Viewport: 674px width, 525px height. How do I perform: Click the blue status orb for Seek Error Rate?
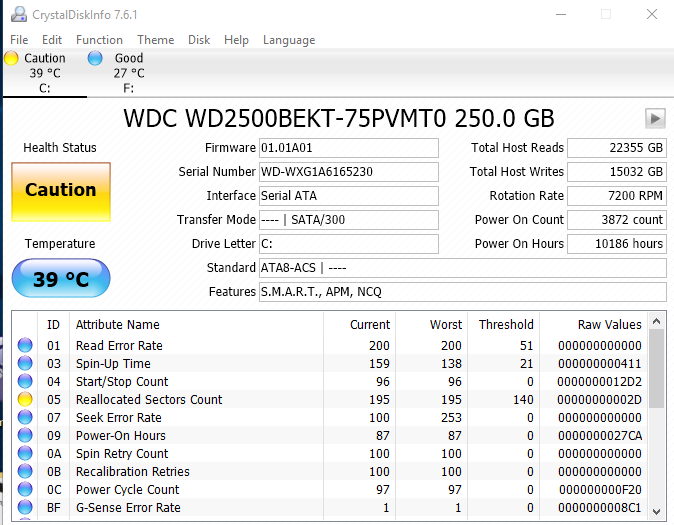point(25,418)
